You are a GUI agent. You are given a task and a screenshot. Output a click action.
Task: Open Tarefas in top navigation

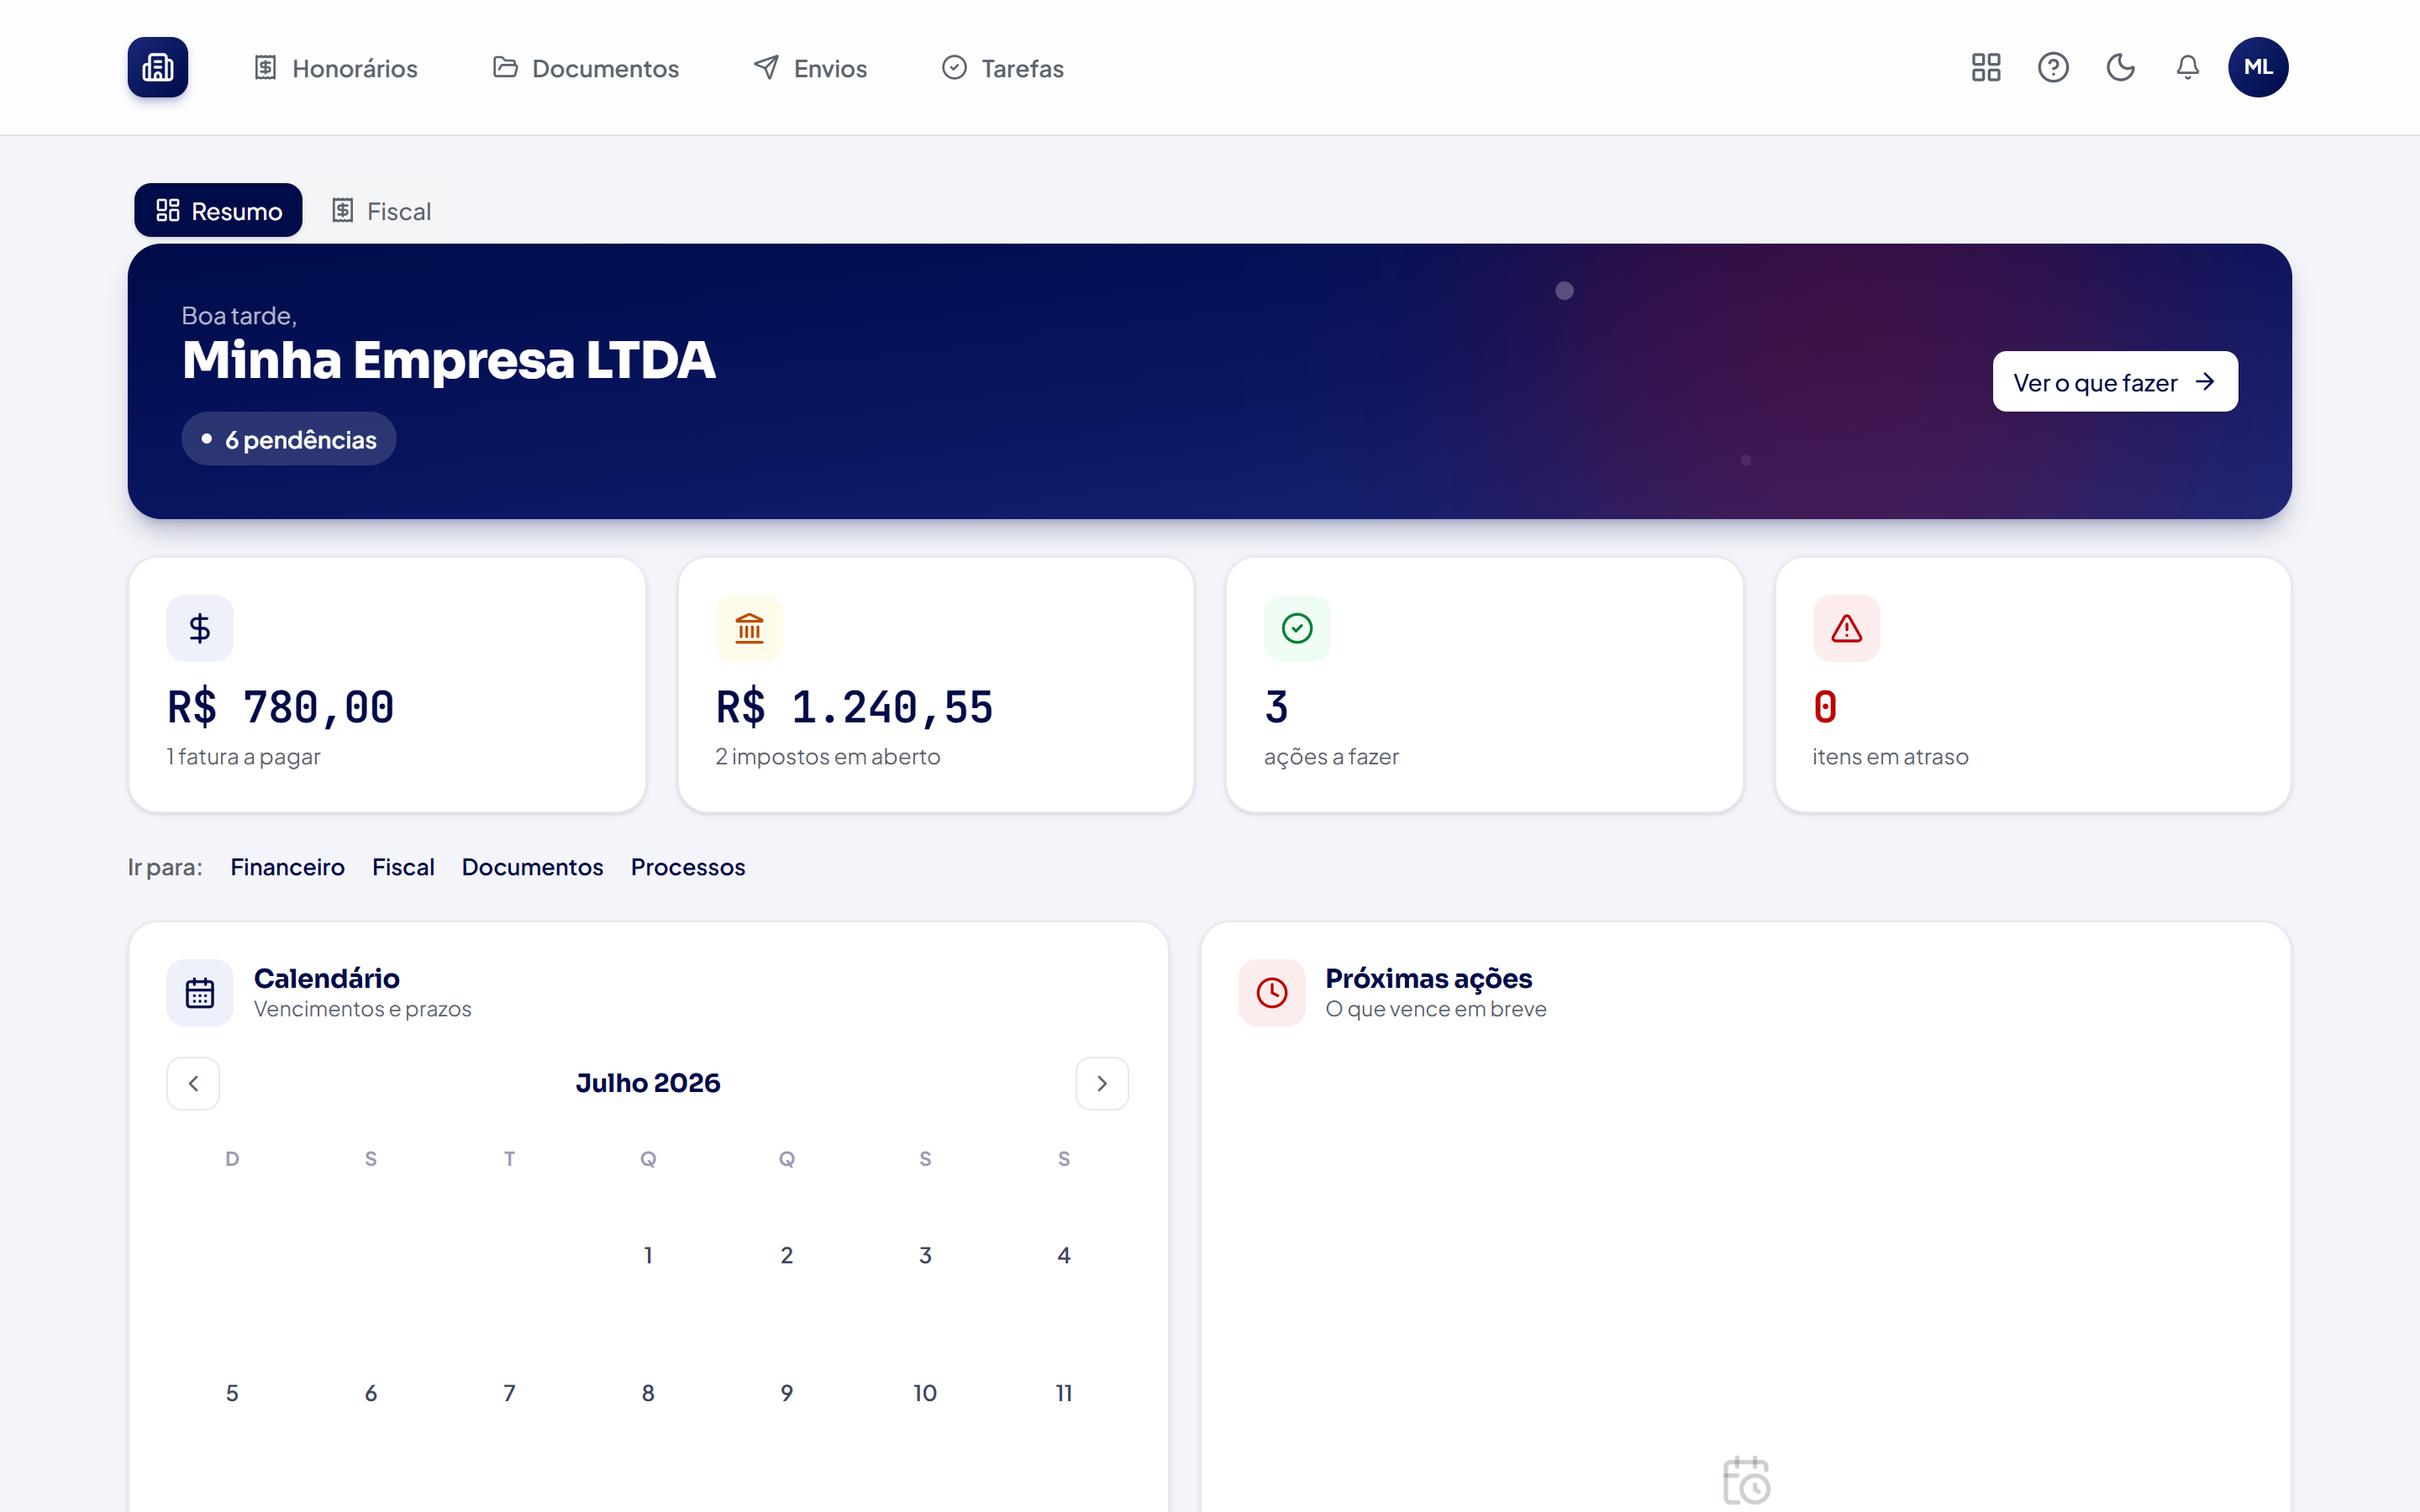click(1003, 68)
